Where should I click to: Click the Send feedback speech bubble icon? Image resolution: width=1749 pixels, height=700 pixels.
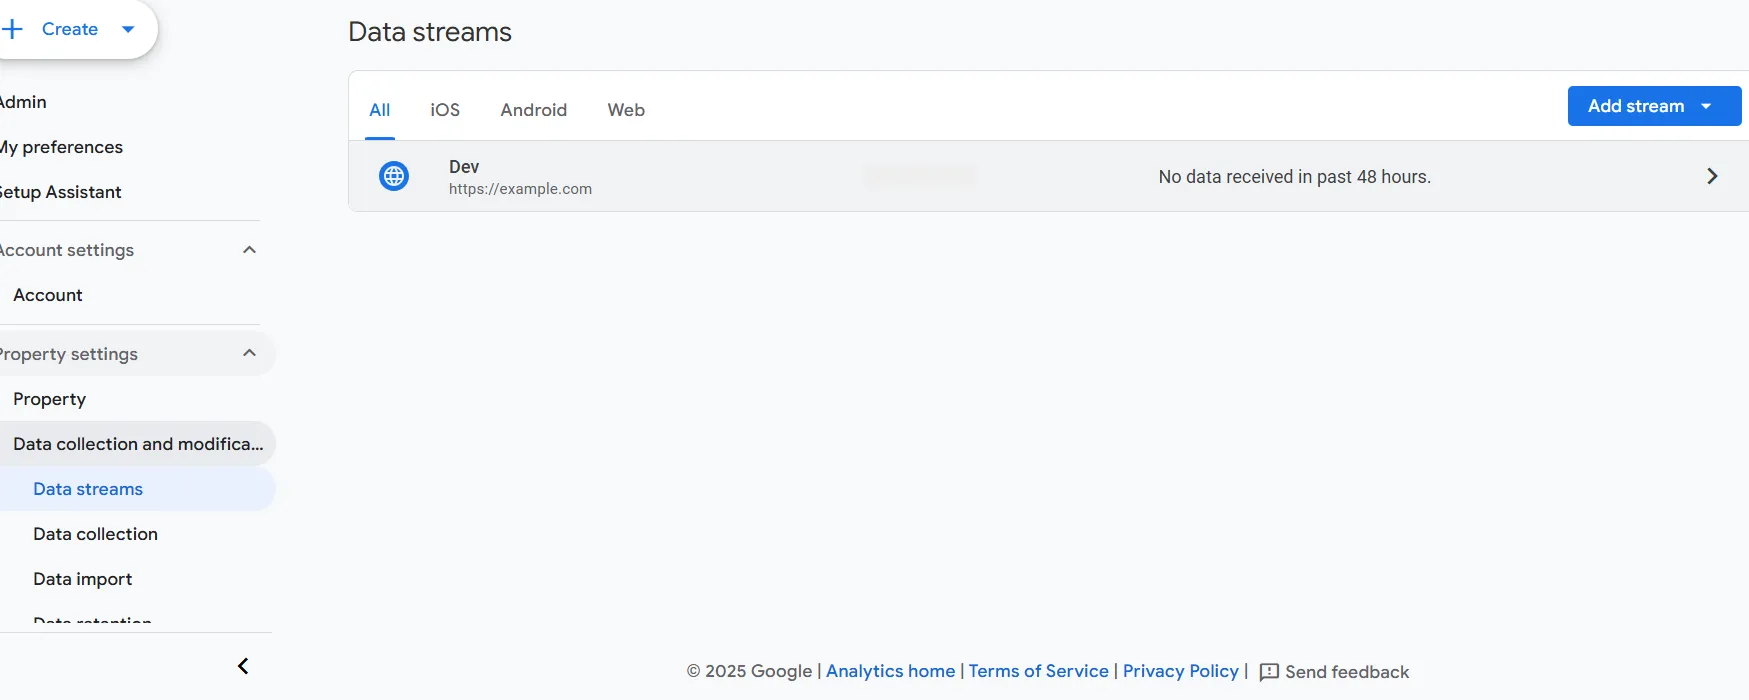(x=1269, y=672)
